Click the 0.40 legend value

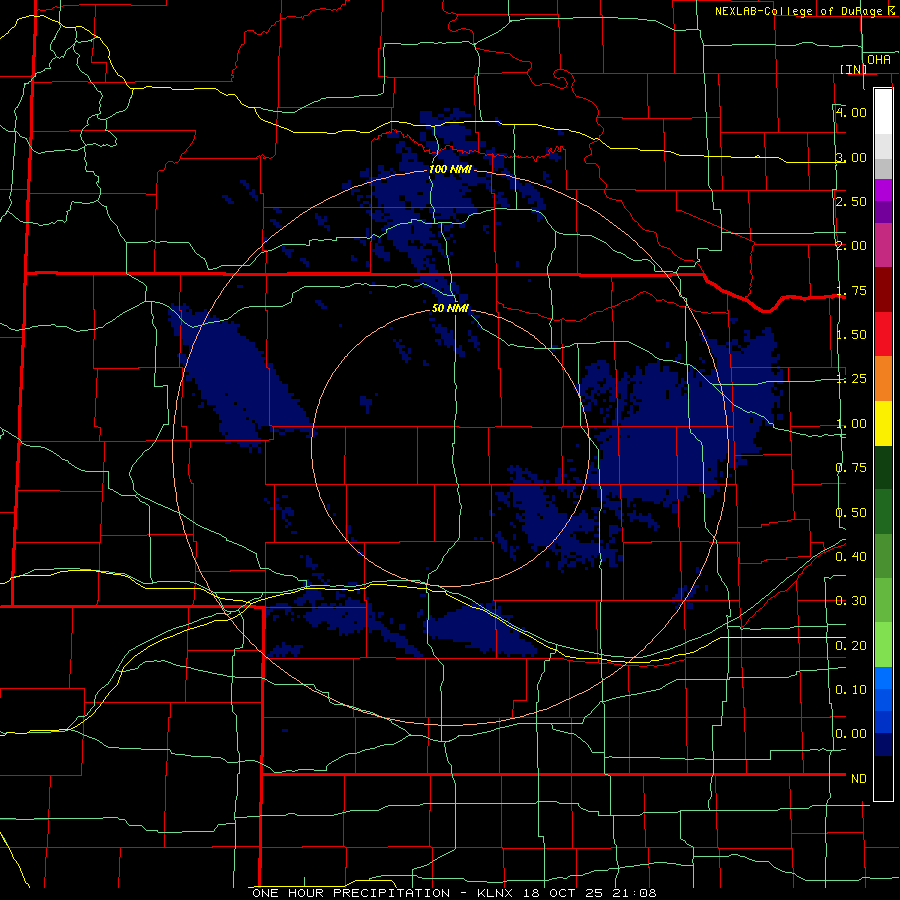point(851,557)
